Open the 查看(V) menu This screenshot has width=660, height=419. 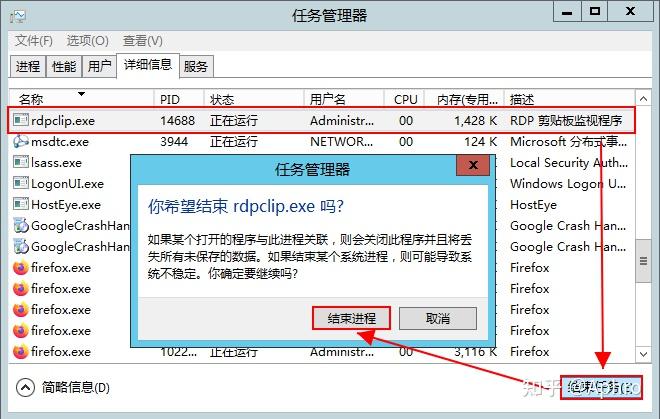coord(143,41)
